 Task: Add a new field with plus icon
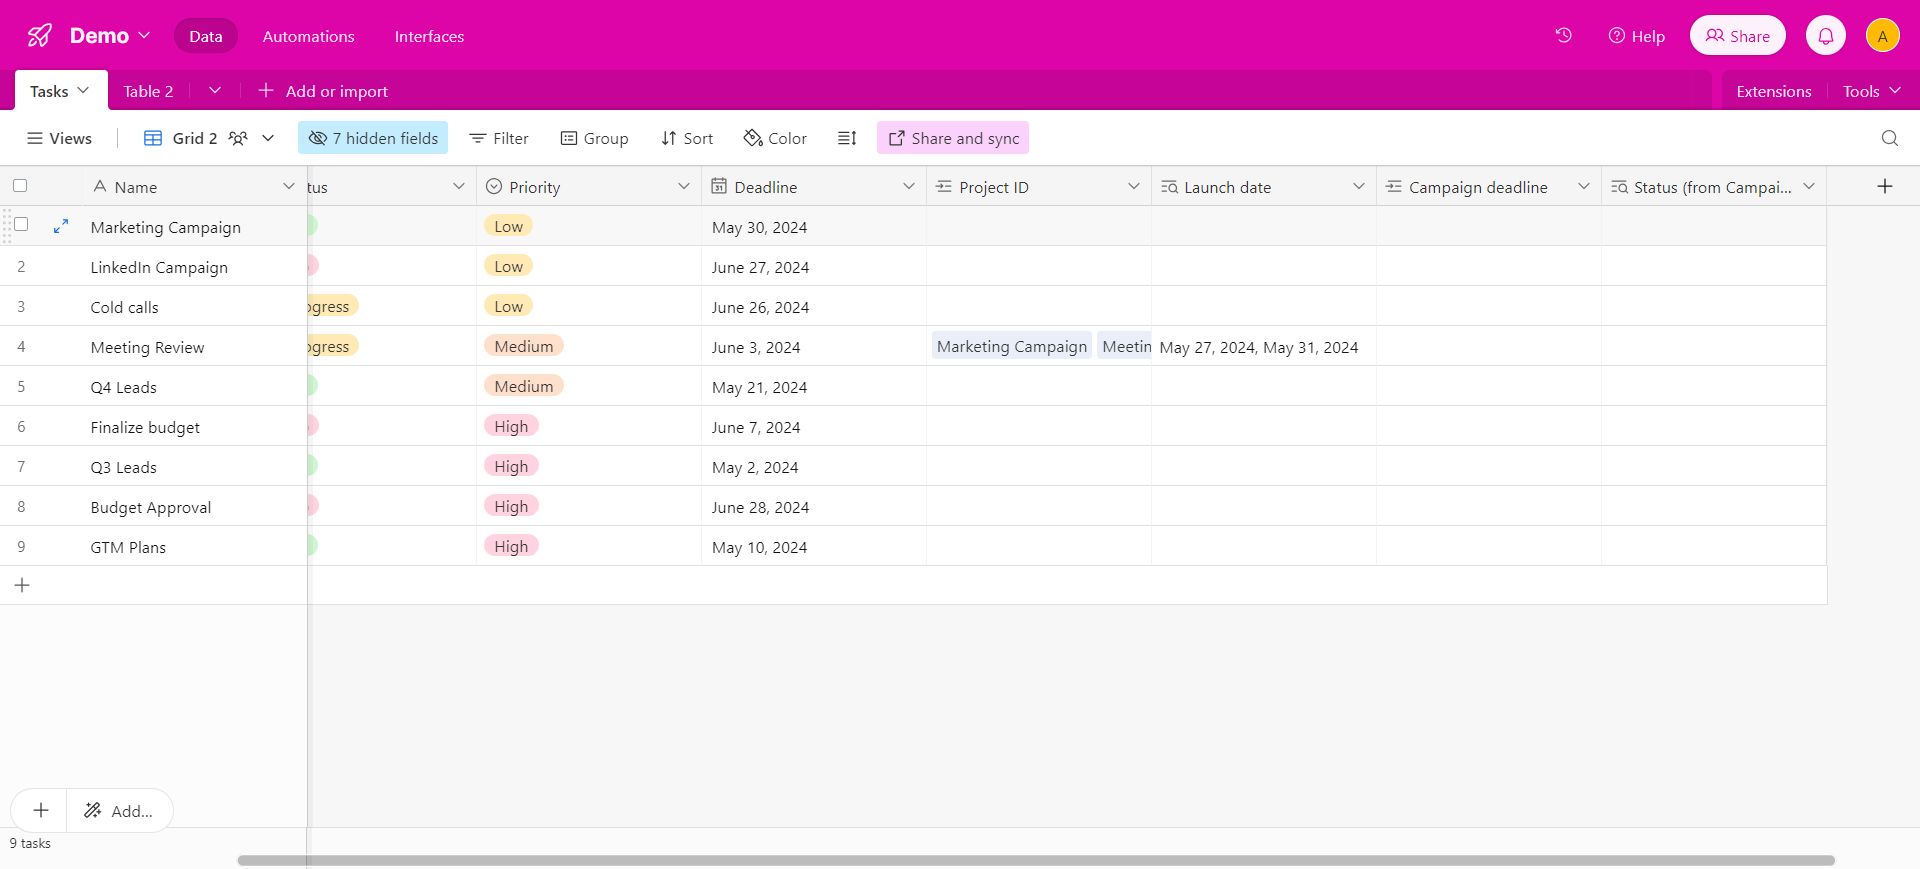1885,186
